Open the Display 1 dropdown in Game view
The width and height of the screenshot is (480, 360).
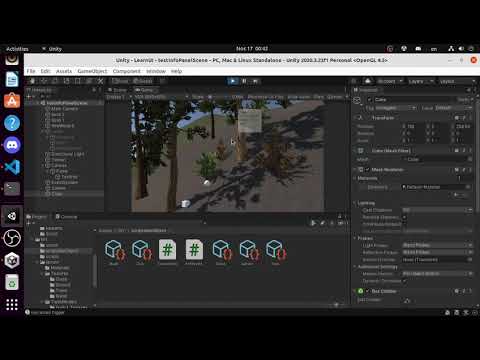pos(119,97)
